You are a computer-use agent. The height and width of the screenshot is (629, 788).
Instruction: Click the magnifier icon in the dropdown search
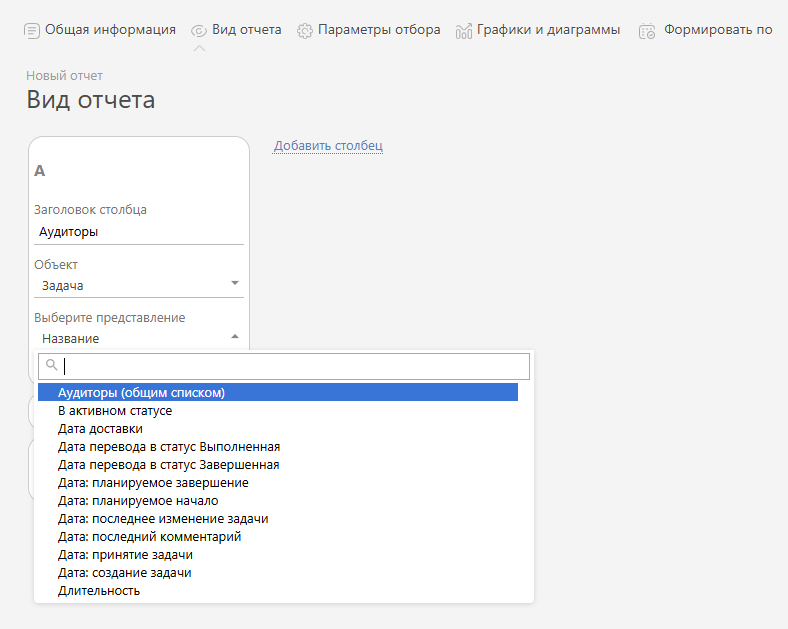[x=52, y=365]
